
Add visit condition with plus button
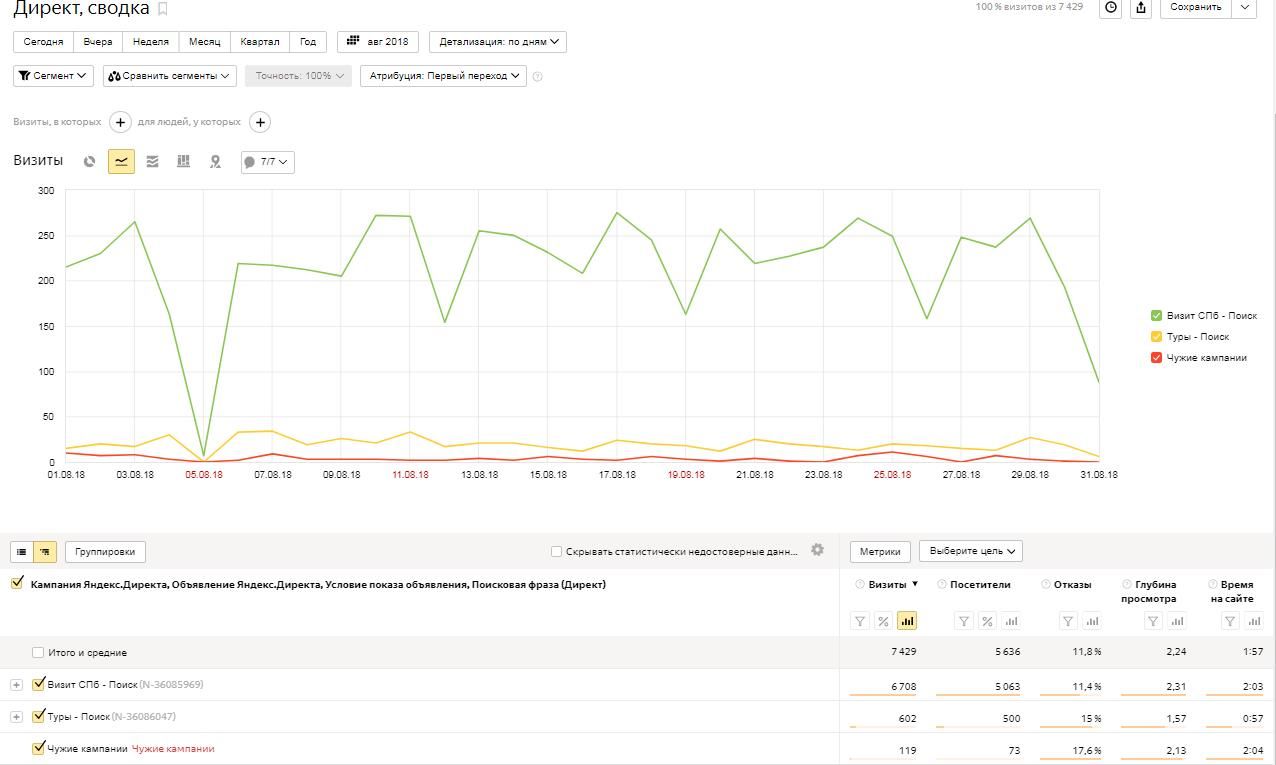click(120, 122)
